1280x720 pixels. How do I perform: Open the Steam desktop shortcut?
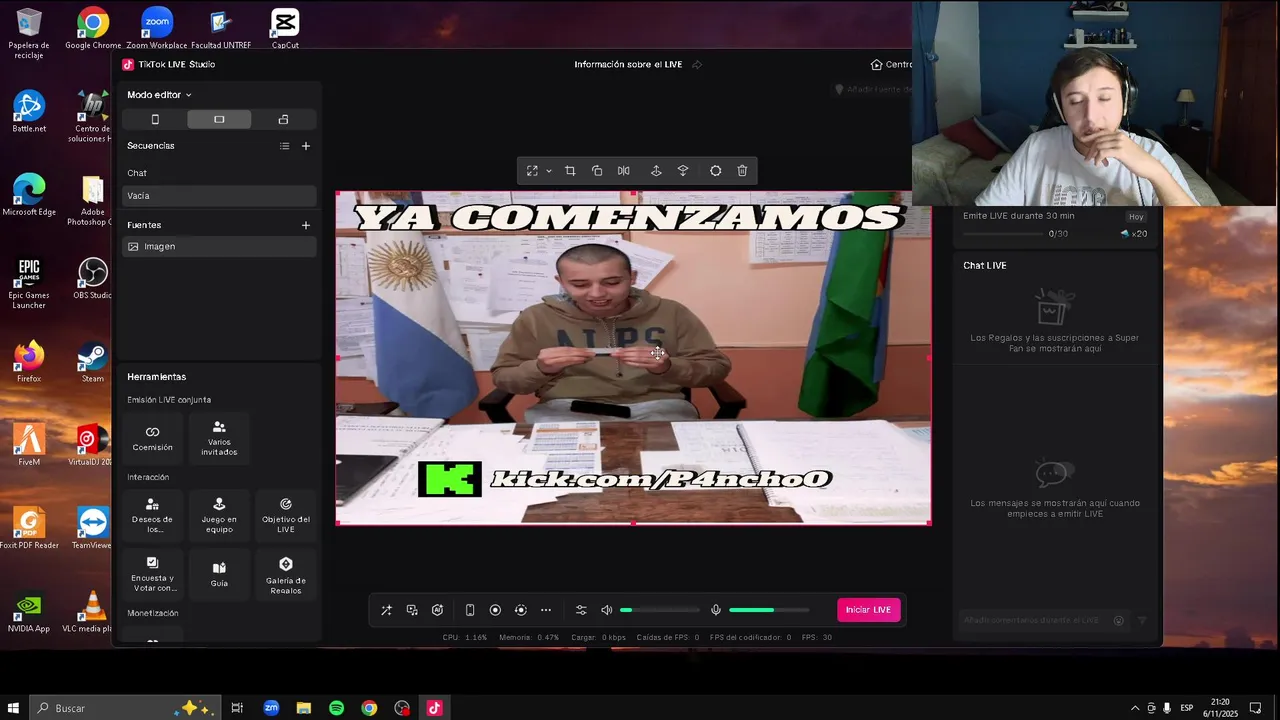click(x=93, y=362)
